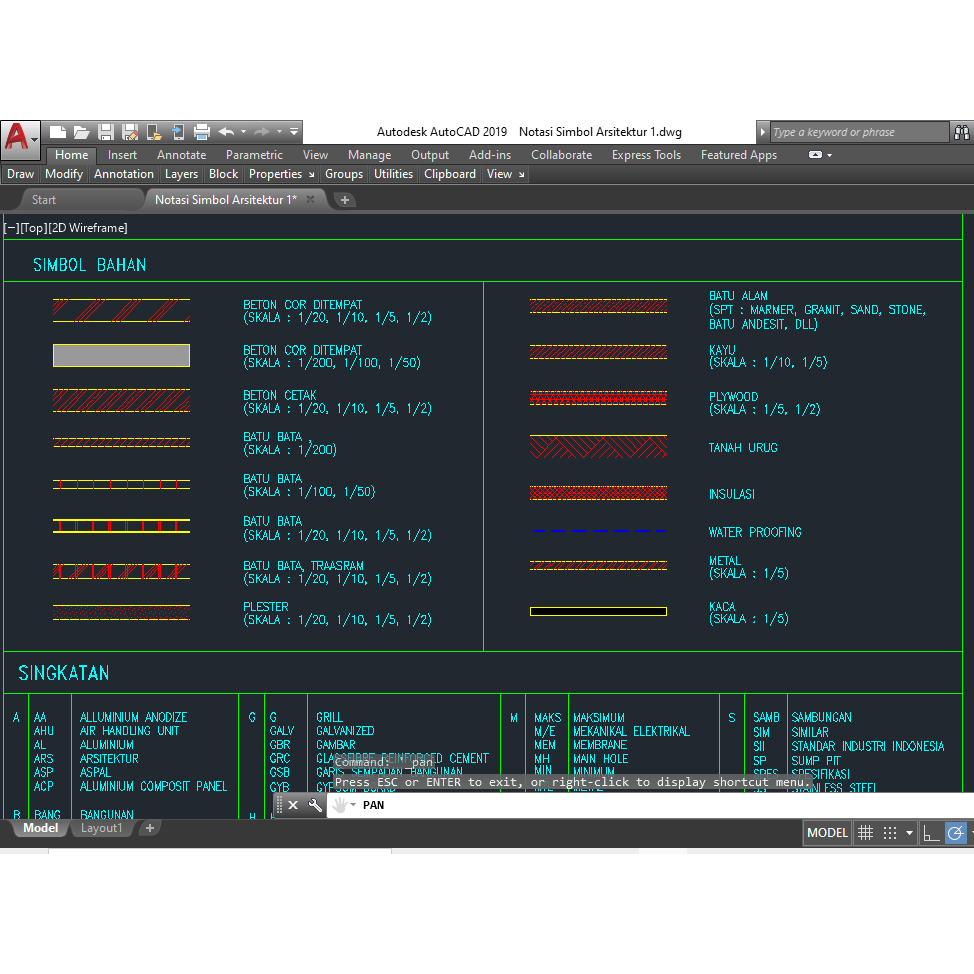Switch to the Insert ribbon tab
The image size is (974, 974).
click(122, 155)
